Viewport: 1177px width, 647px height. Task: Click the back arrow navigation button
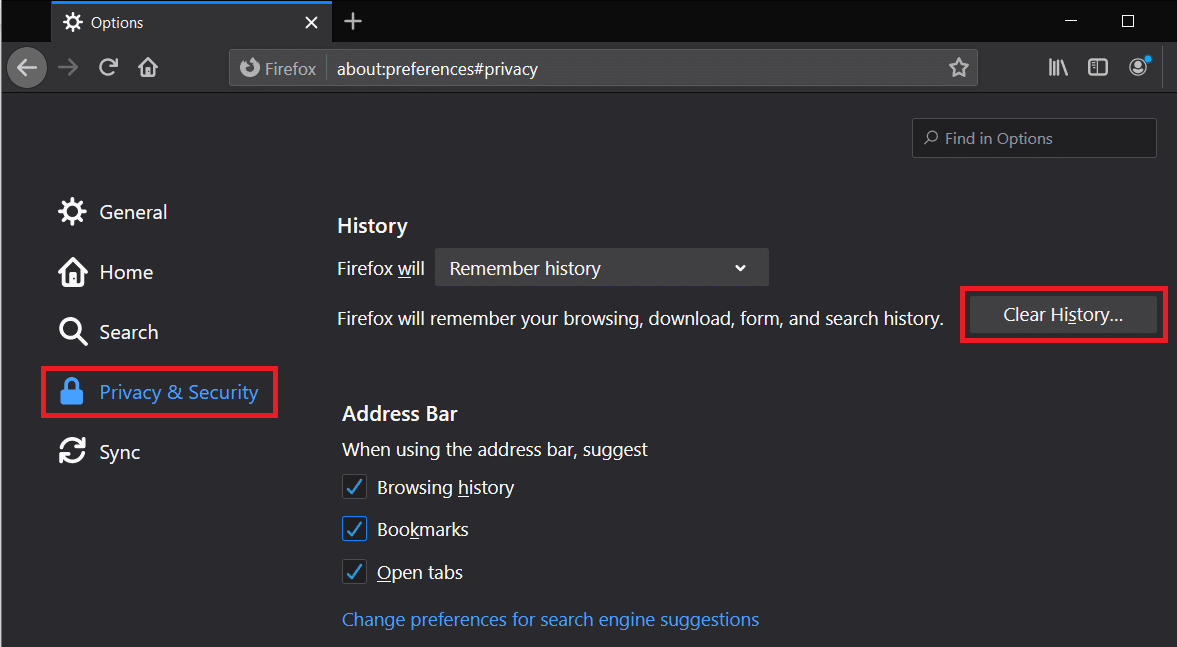pos(27,68)
